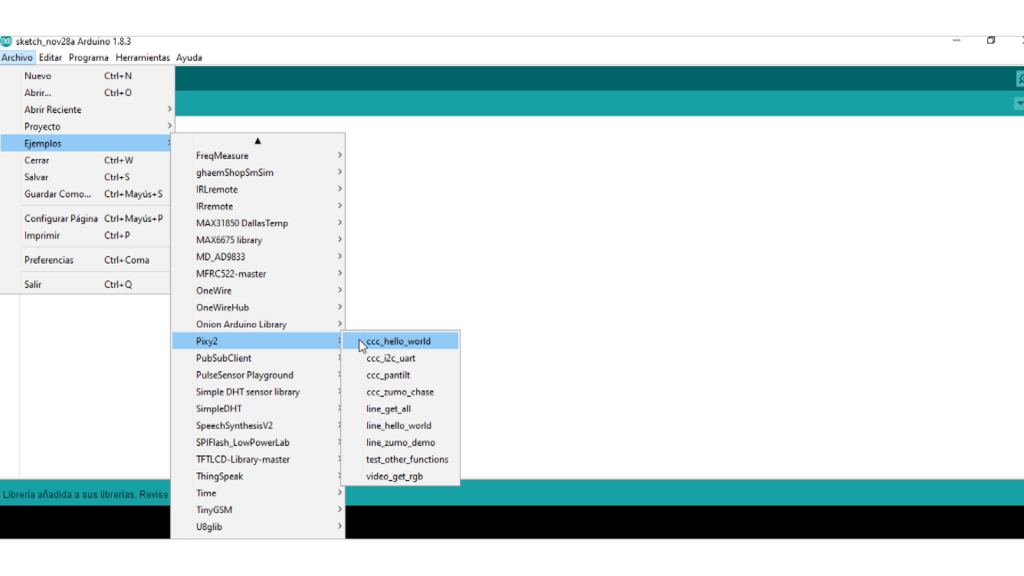This screenshot has height=576, width=1024.
Task: Open the line_zumo_demo example
Action: point(400,443)
